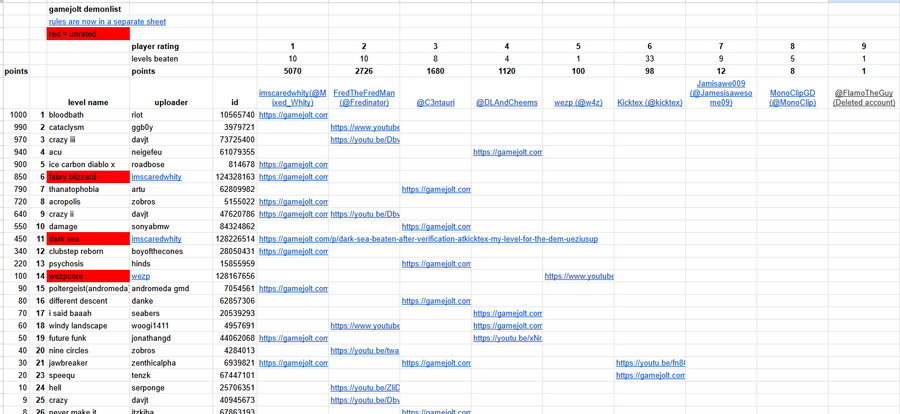
Task: Select the points value 5070
Action: [292, 71]
